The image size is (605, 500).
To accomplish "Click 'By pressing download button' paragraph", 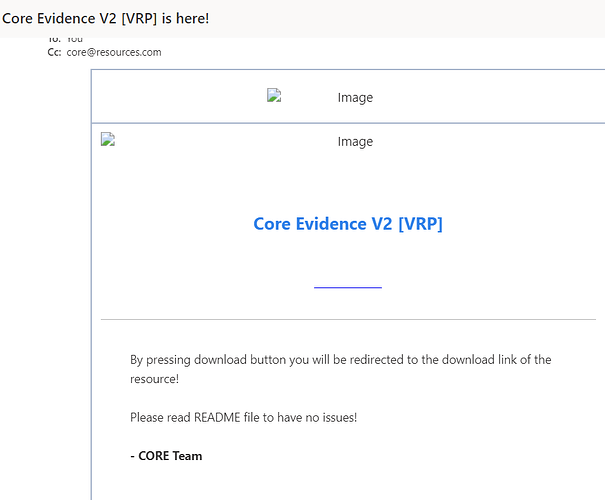I will pos(340,369).
